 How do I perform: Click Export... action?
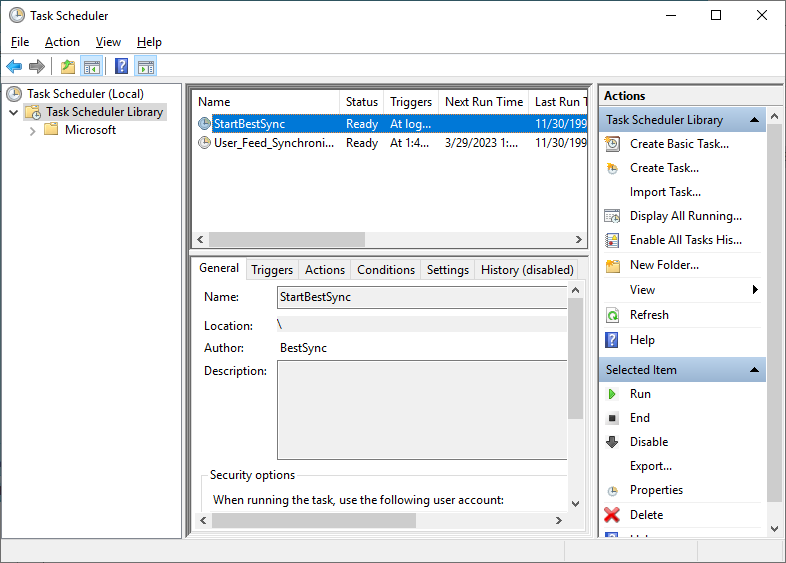point(651,466)
